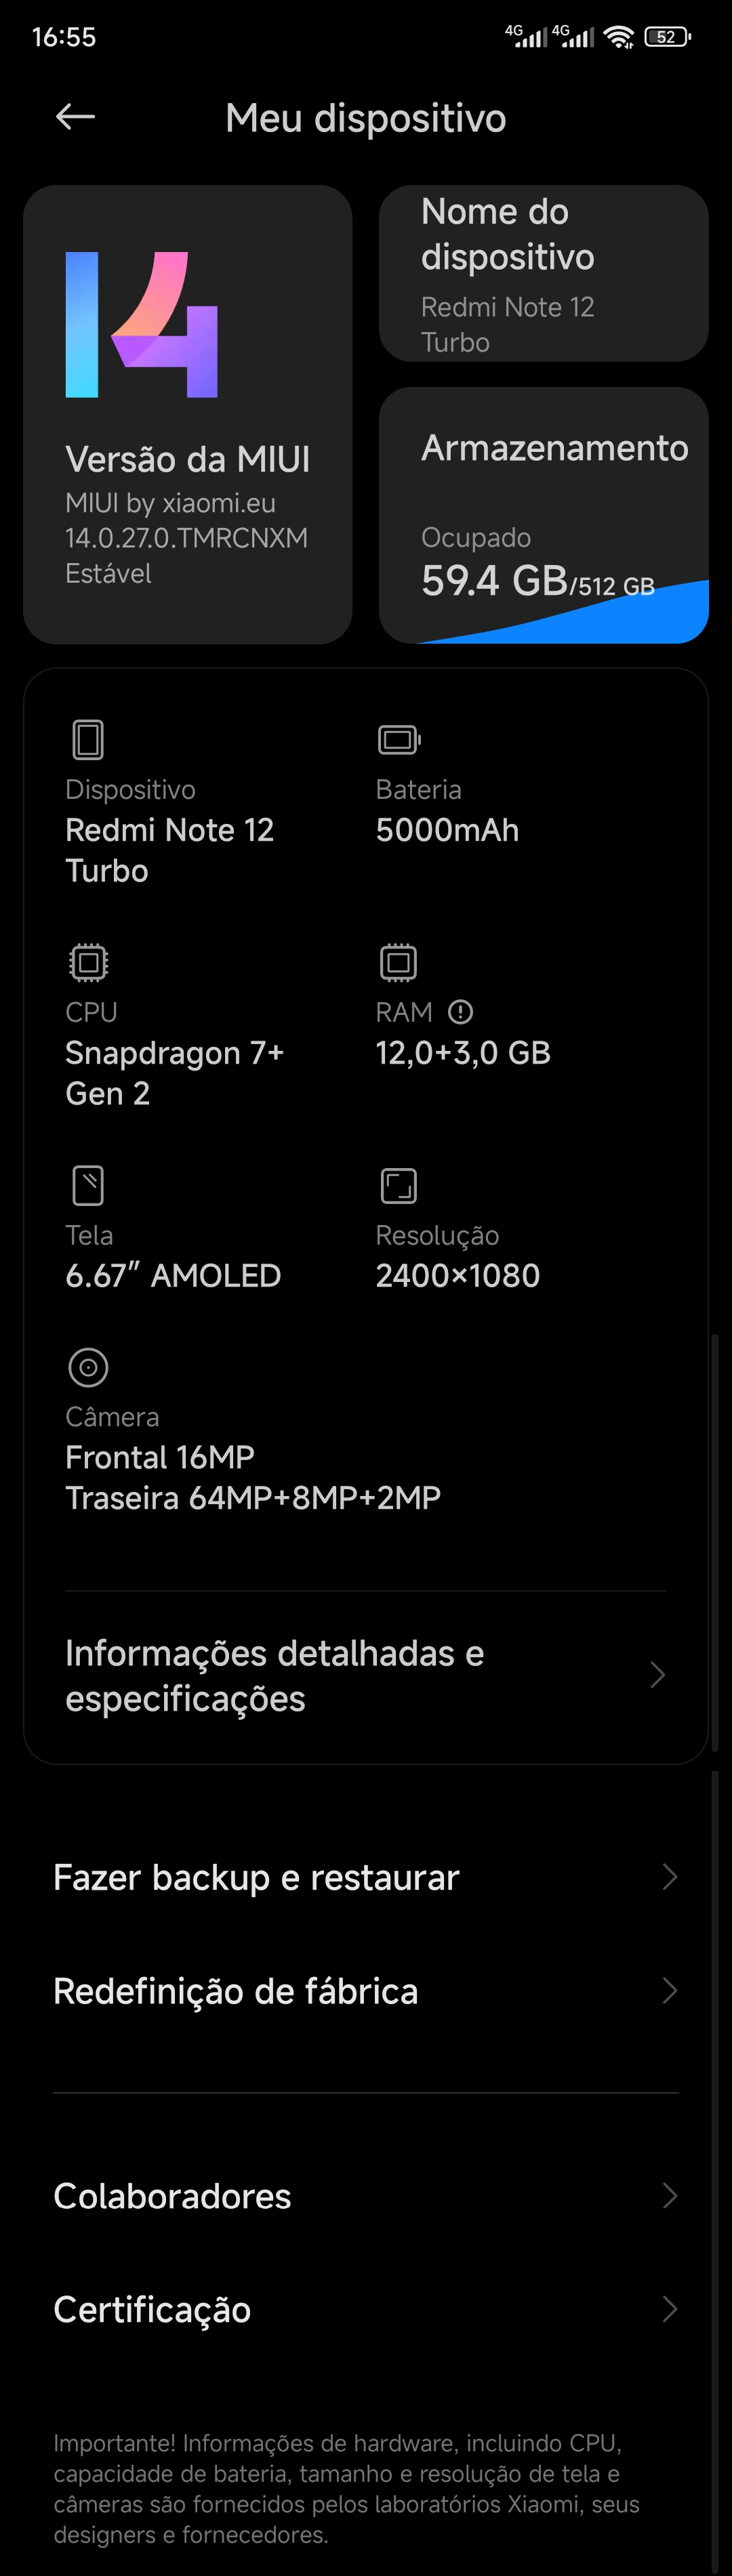Screen dimensions: 732x2576
Task: Tap the Tela display icon
Action: pos(88,1186)
